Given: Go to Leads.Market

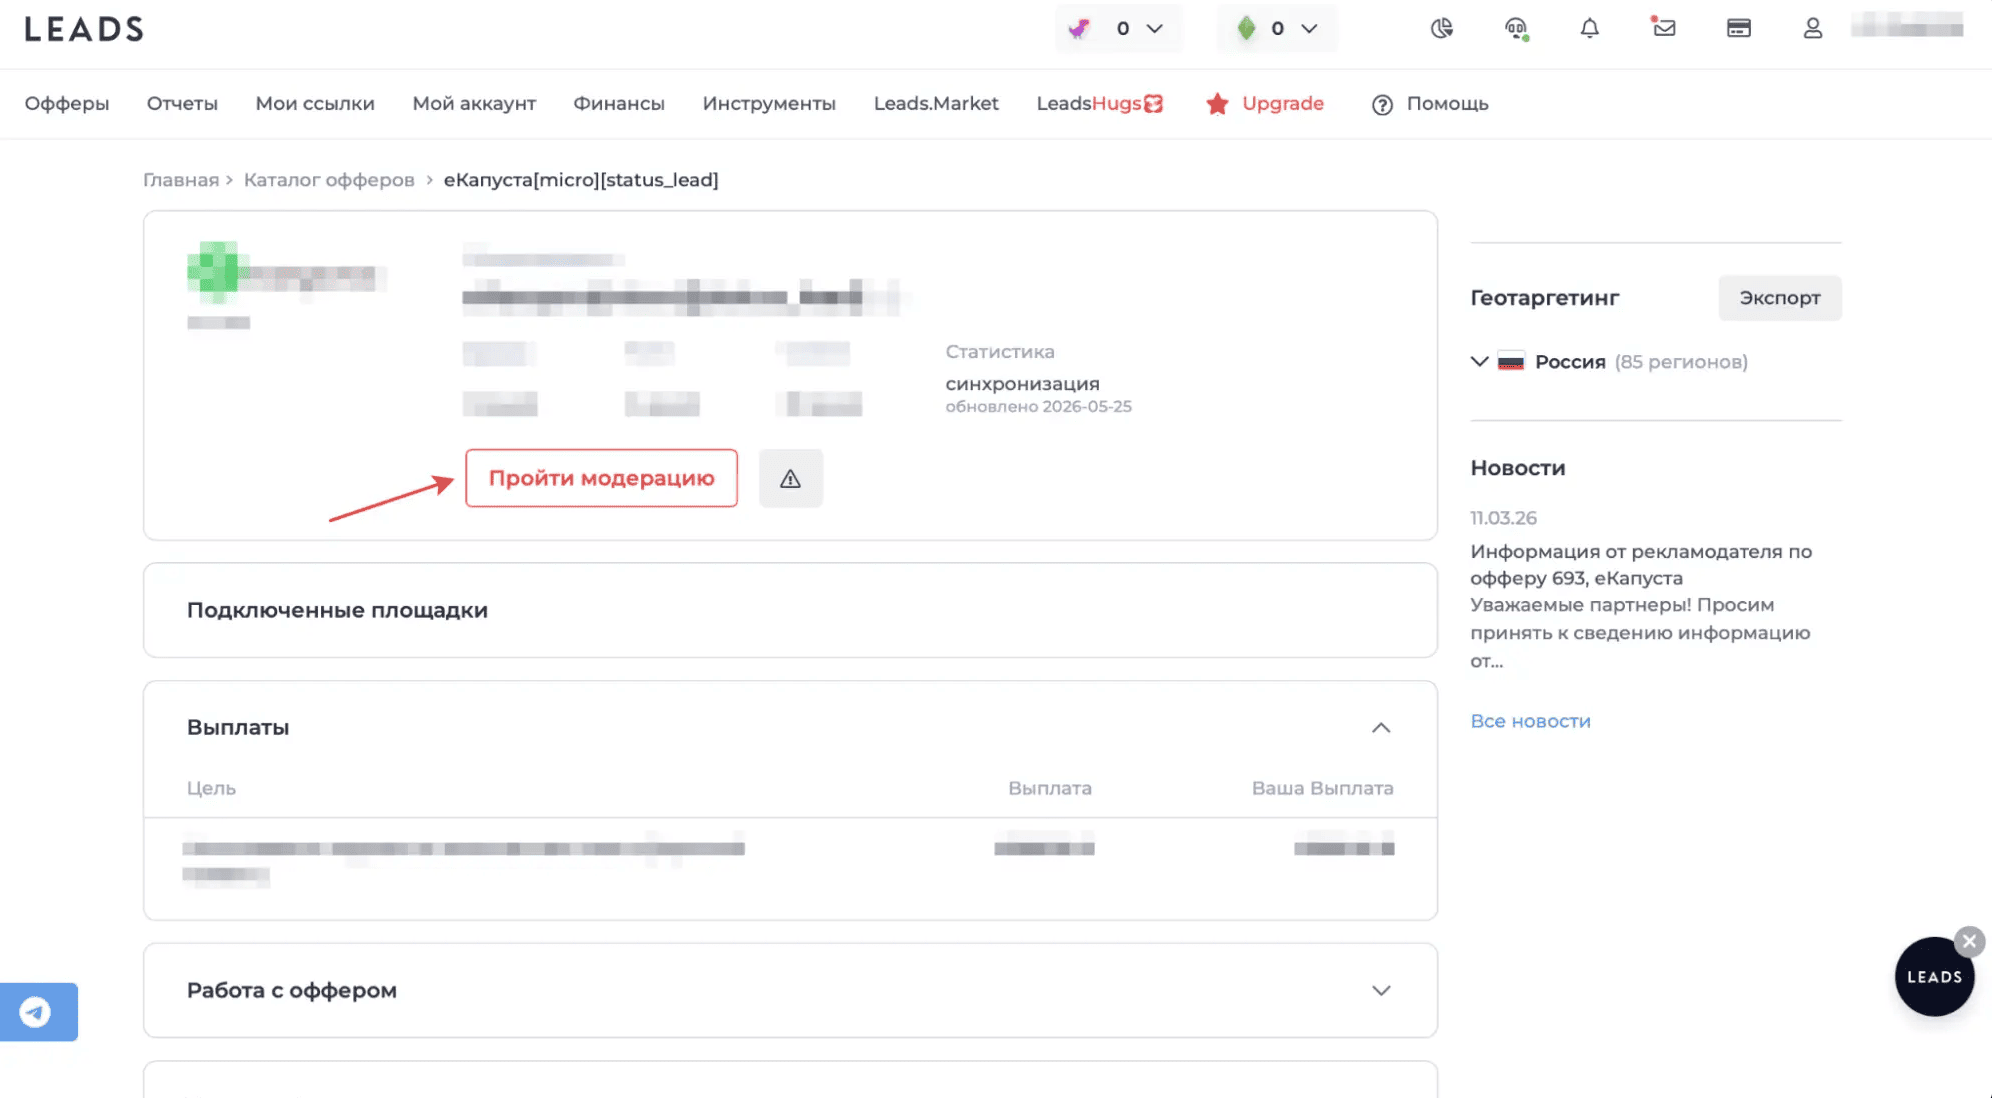Looking at the screenshot, I should coord(936,104).
